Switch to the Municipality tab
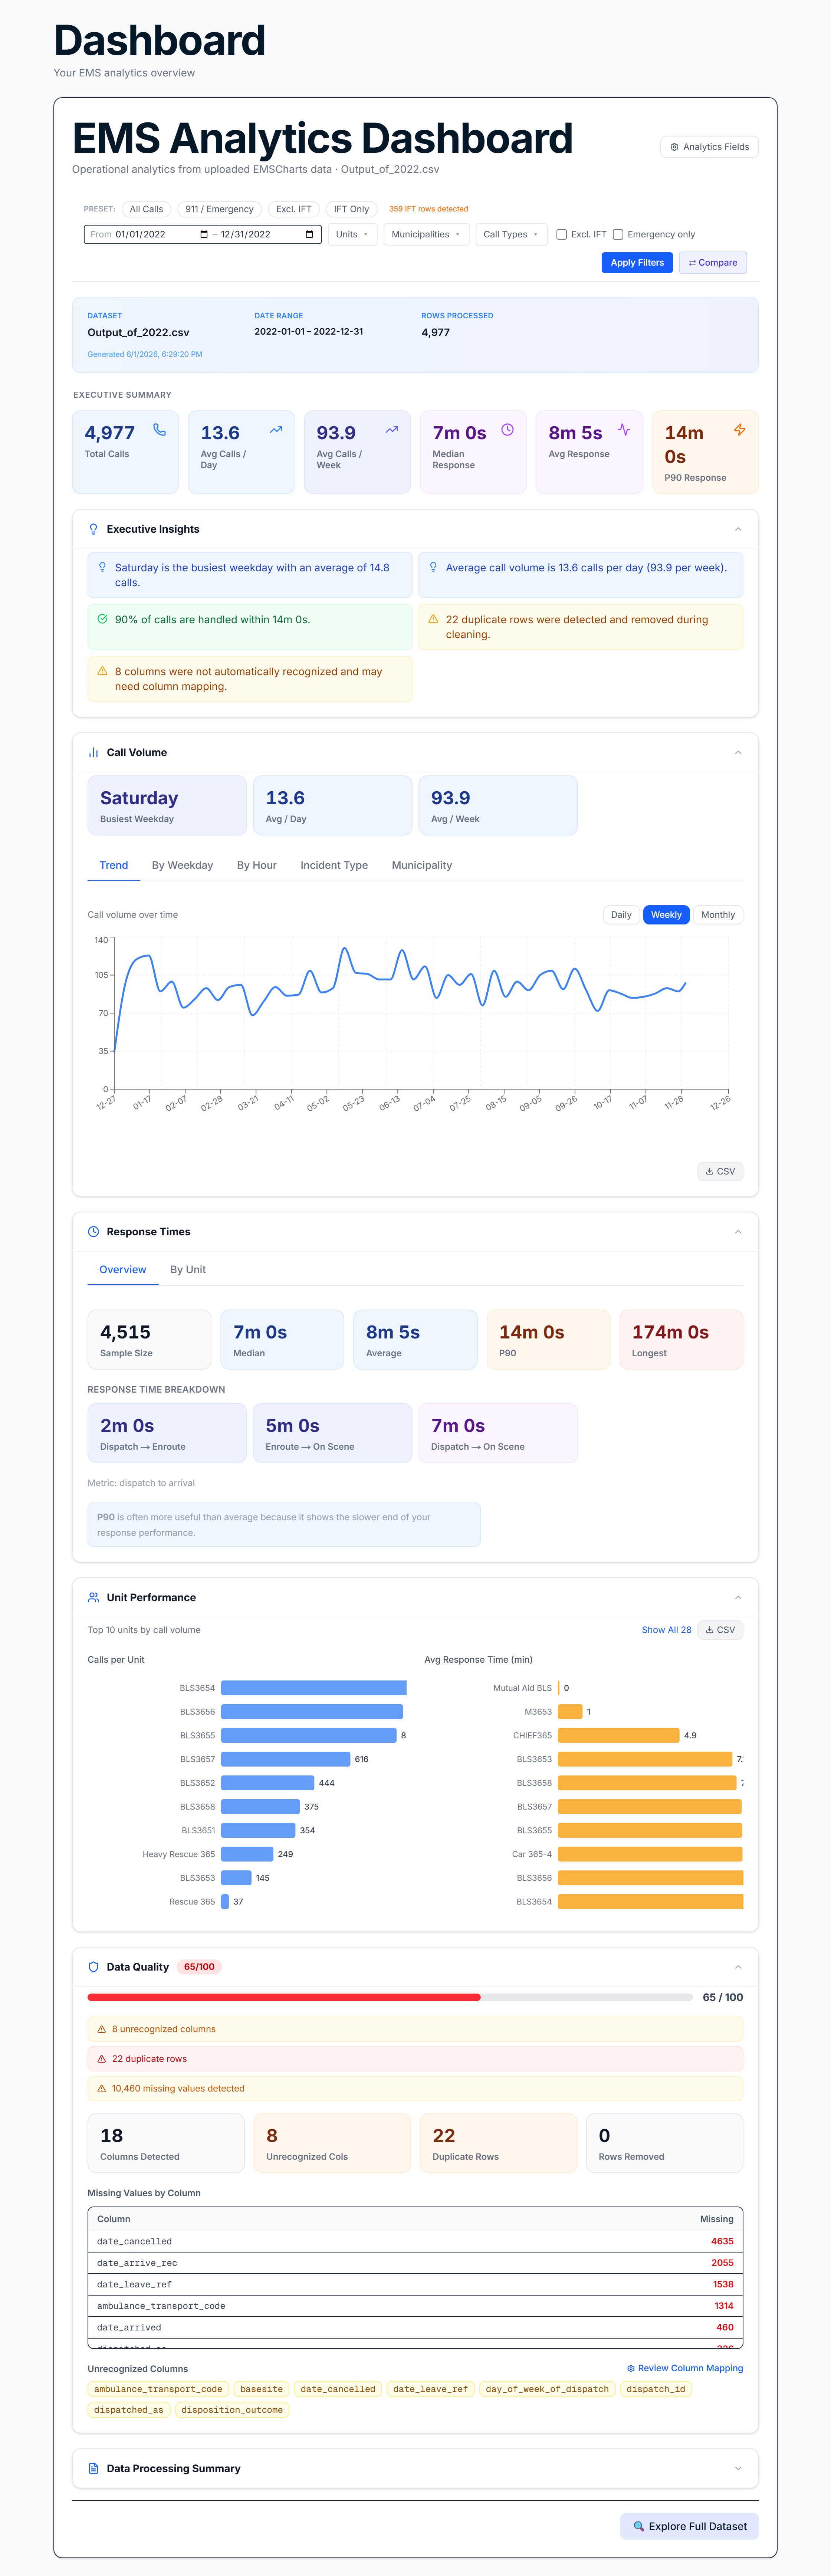This screenshot has width=831, height=2576. click(x=422, y=866)
